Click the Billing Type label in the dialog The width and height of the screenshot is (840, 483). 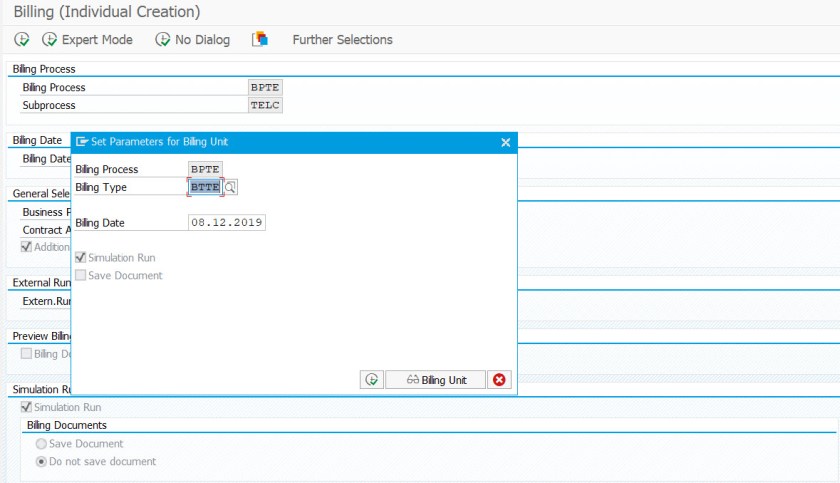101,187
